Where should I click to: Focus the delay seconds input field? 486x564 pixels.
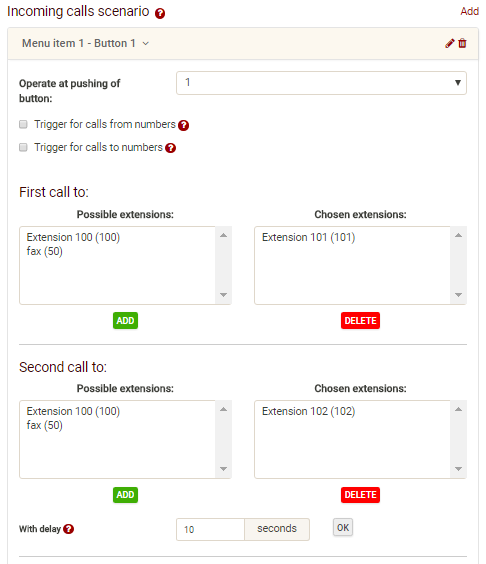pos(210,529)
